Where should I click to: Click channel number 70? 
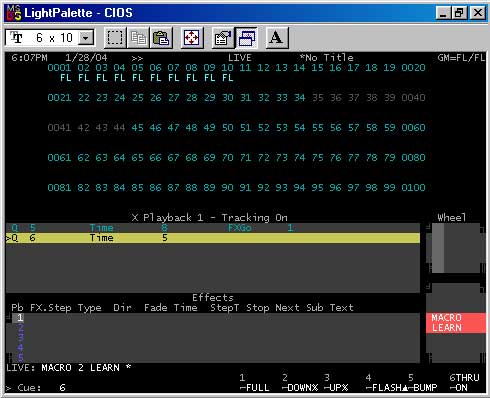(227, 158)
